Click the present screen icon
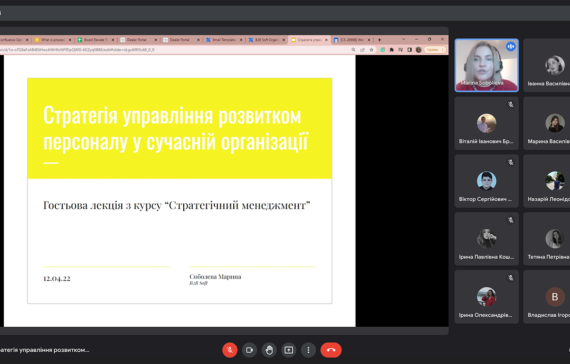570x364 pixels. coord(289,350)
